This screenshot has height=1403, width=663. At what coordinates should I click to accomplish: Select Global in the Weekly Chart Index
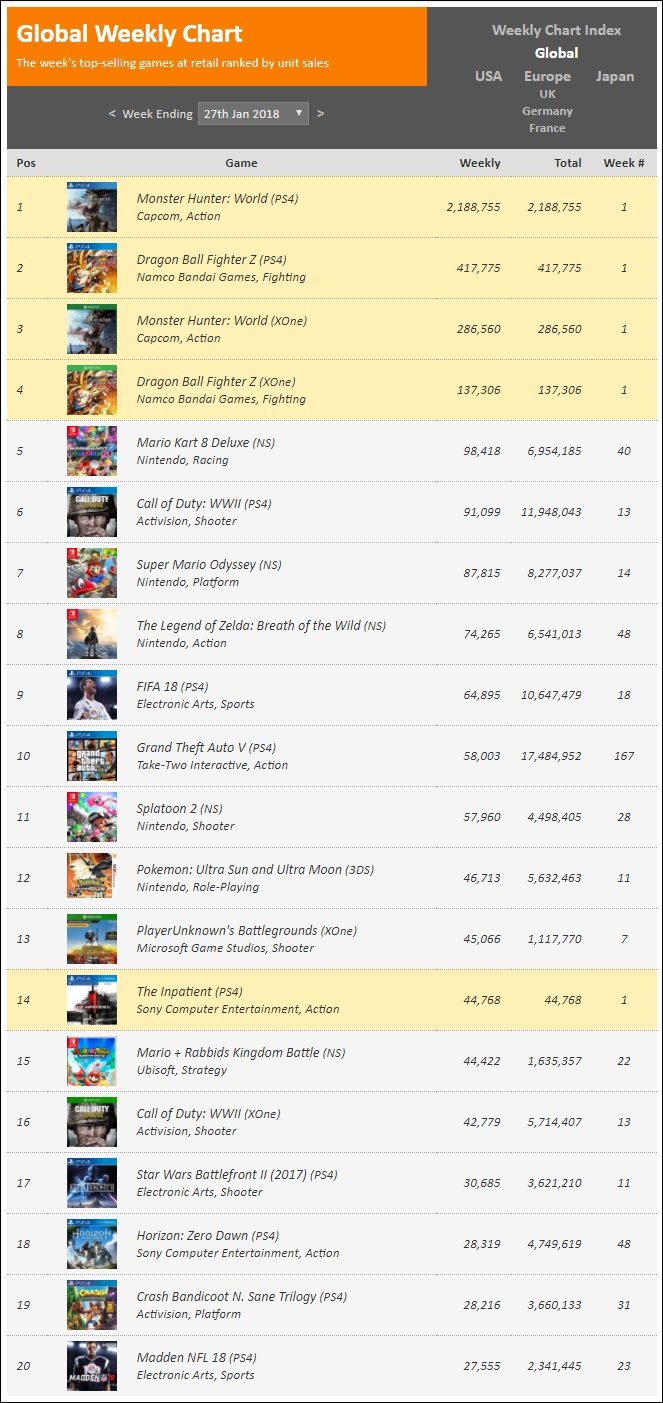[556, 53]
